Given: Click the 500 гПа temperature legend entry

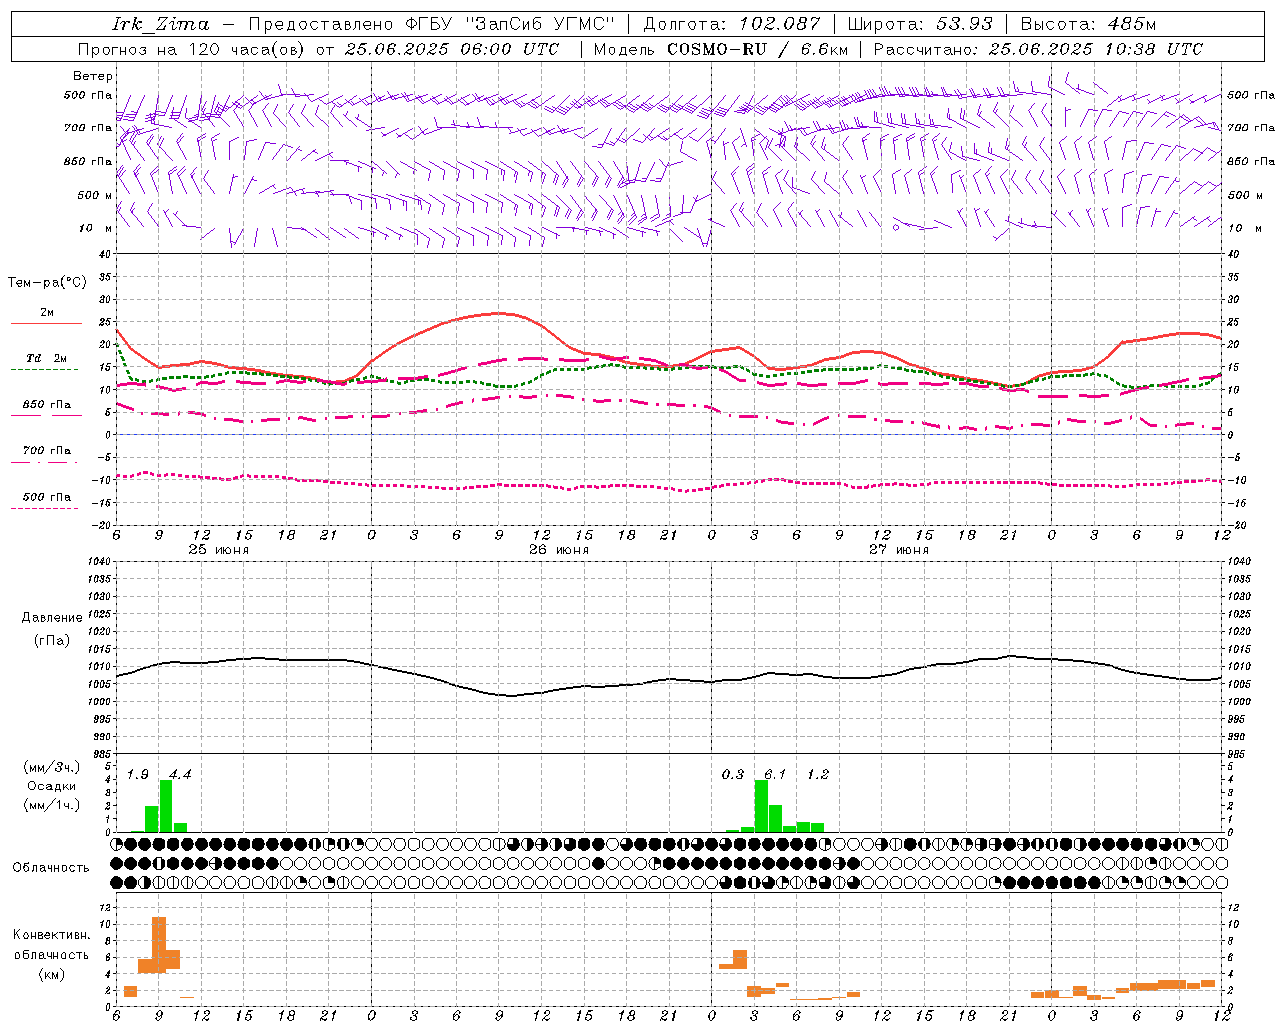Looking at the screenshot, I should tap(47, 496).
